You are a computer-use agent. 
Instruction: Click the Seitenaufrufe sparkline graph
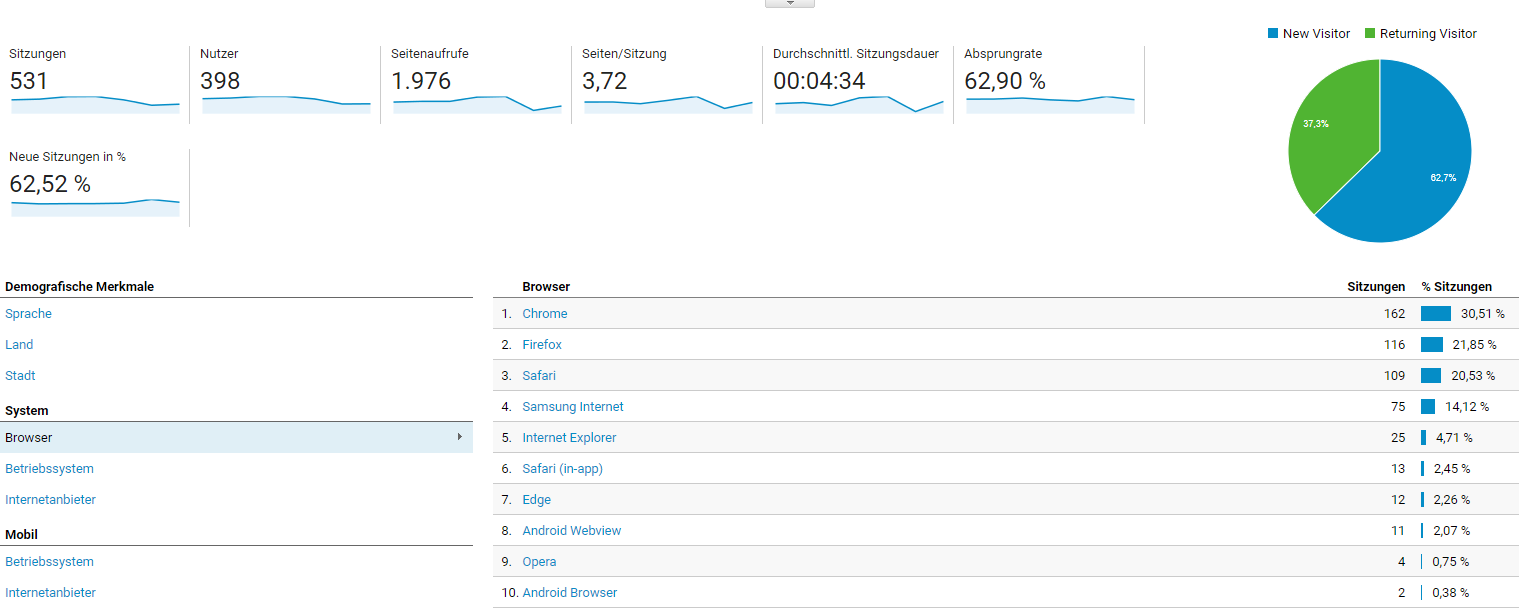(x=476, y=104)
